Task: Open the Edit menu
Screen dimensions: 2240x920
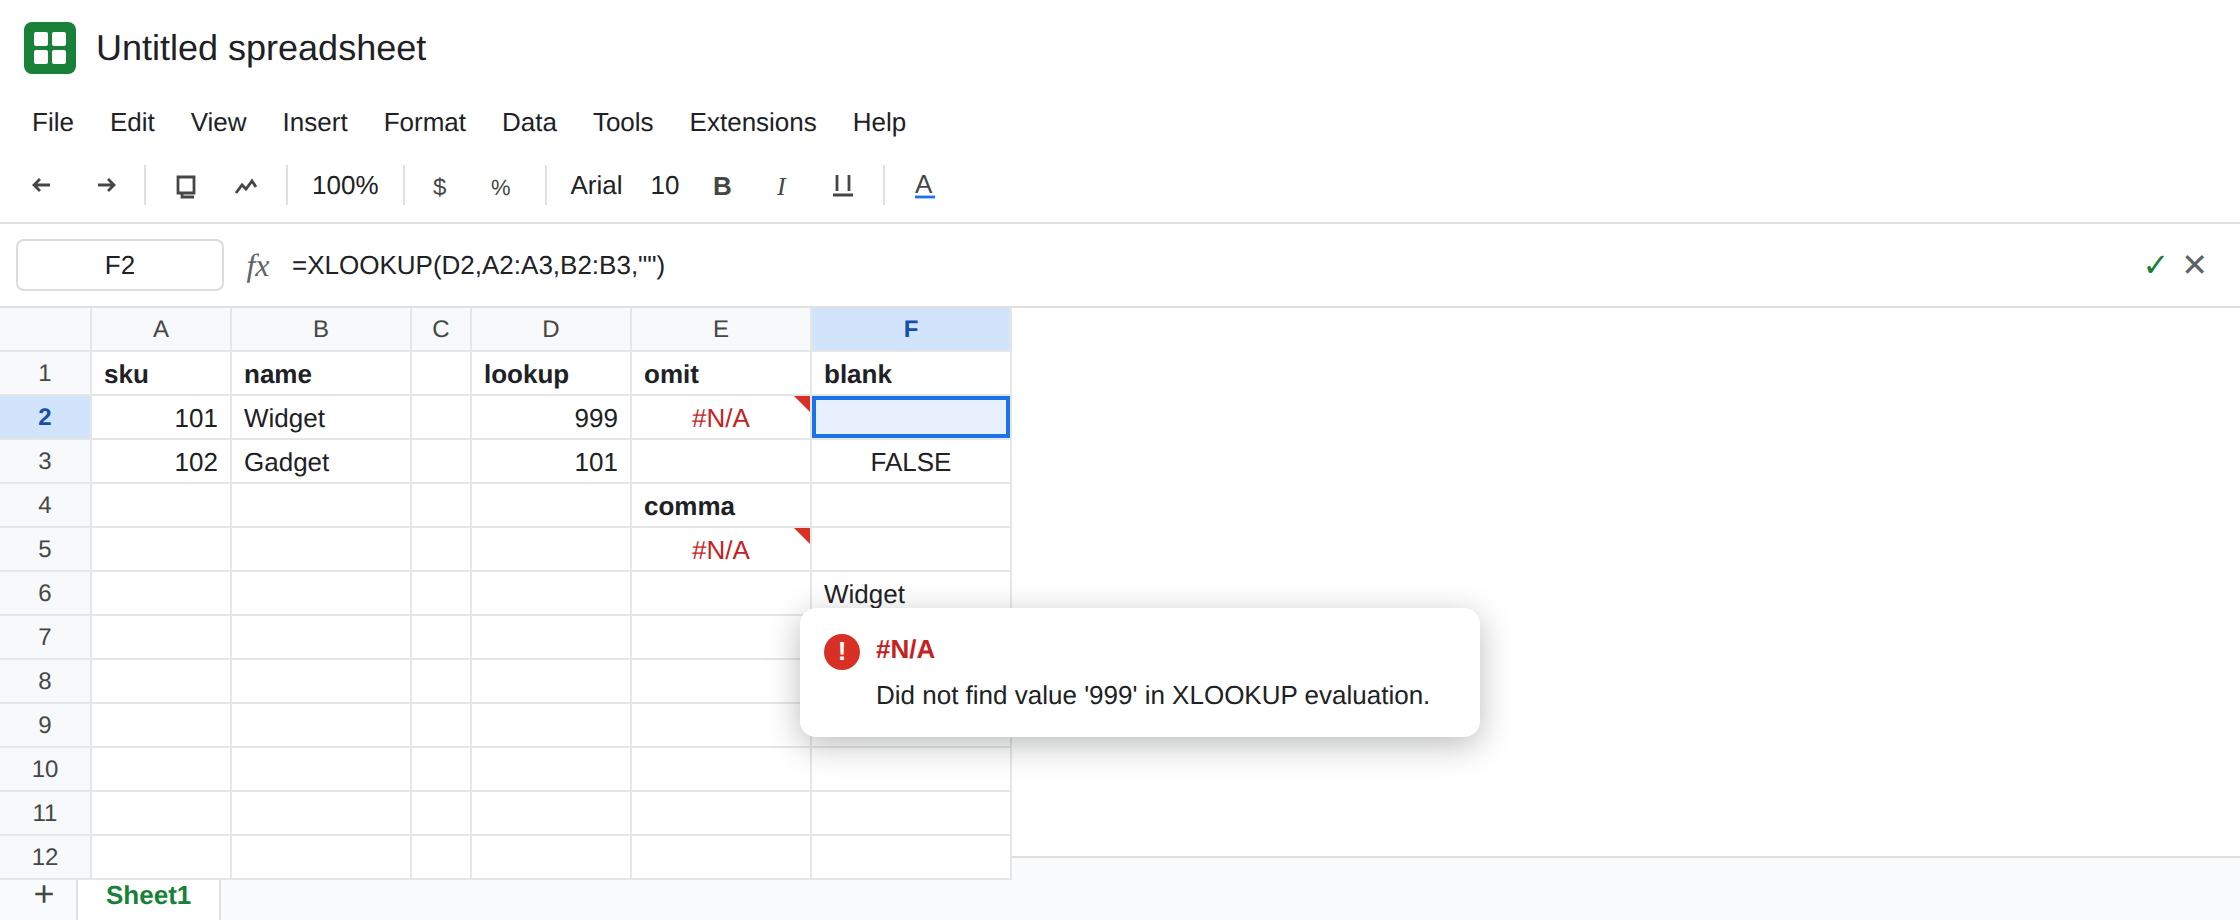Action: 132,122
